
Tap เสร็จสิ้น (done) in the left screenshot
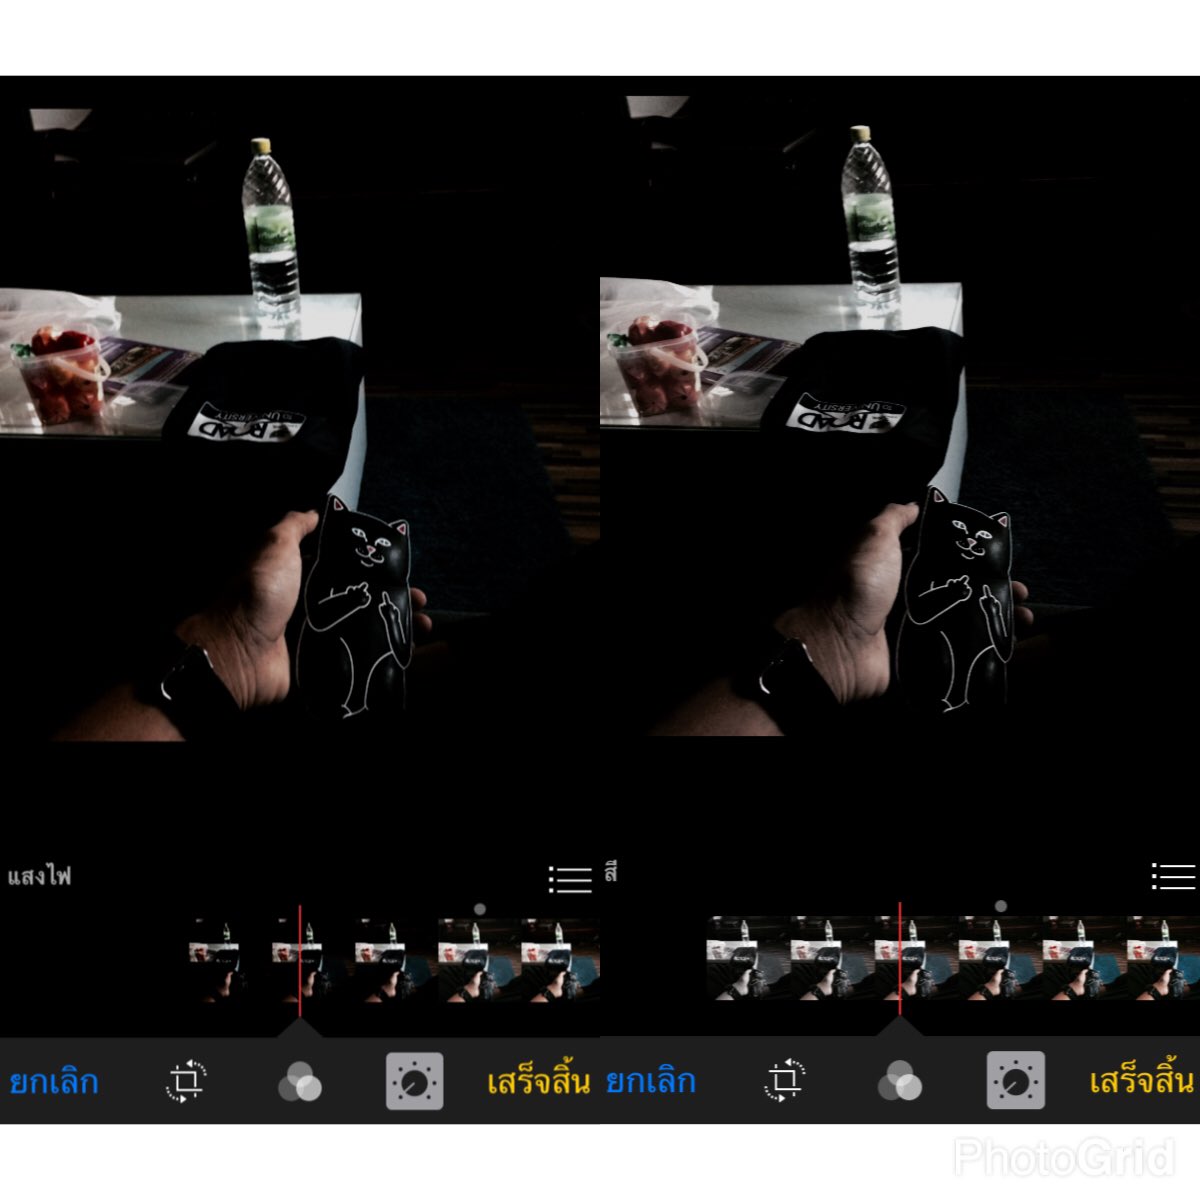point(538,1081)
